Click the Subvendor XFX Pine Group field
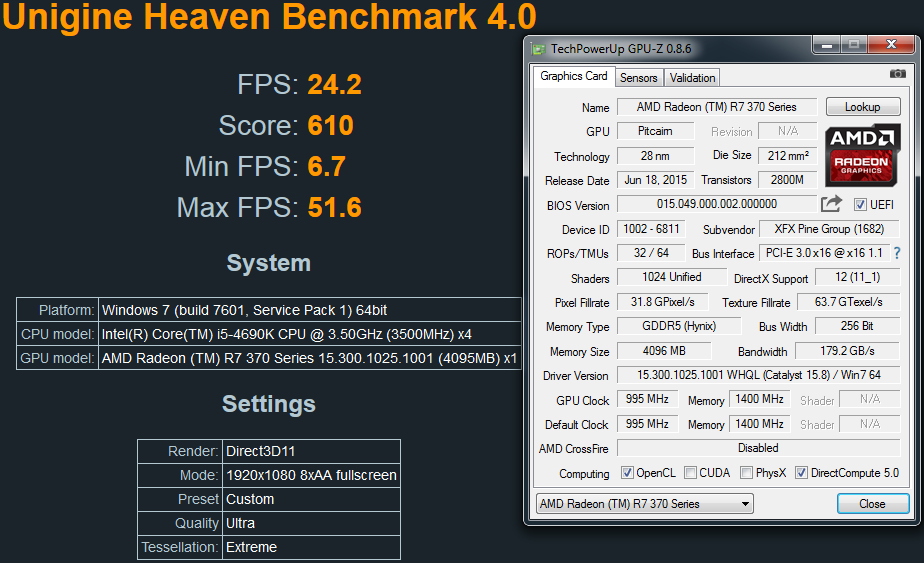The image size is (924, 563). (x=829, y=229)
